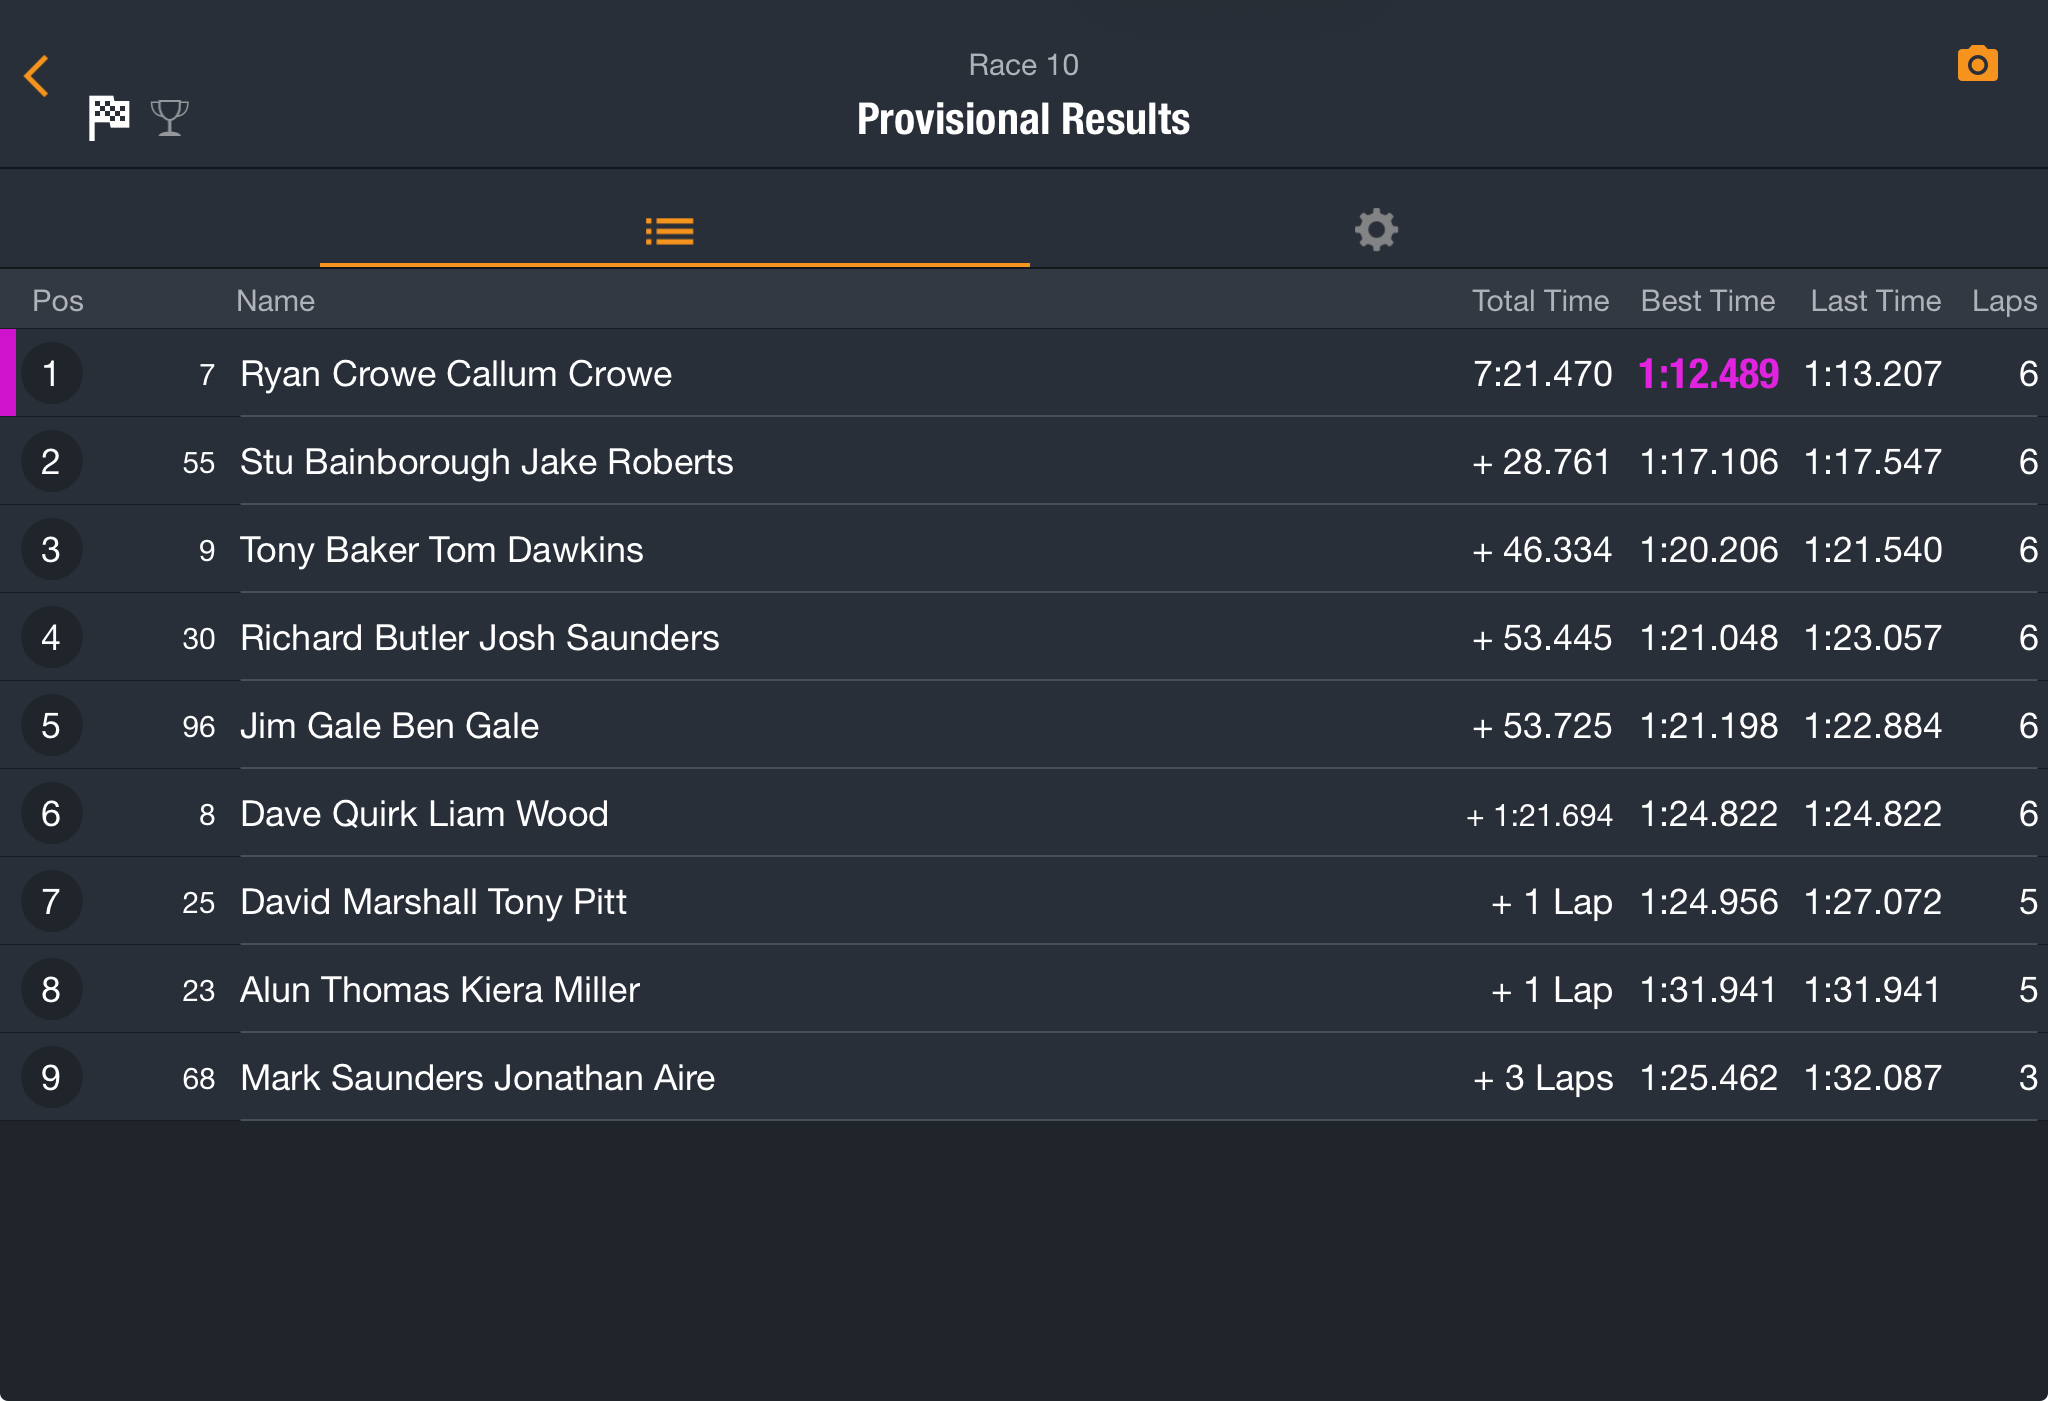The width and height of the screenshot is (2048, 1401).
Task: Open the settings gear tab
Action: 1376,230
